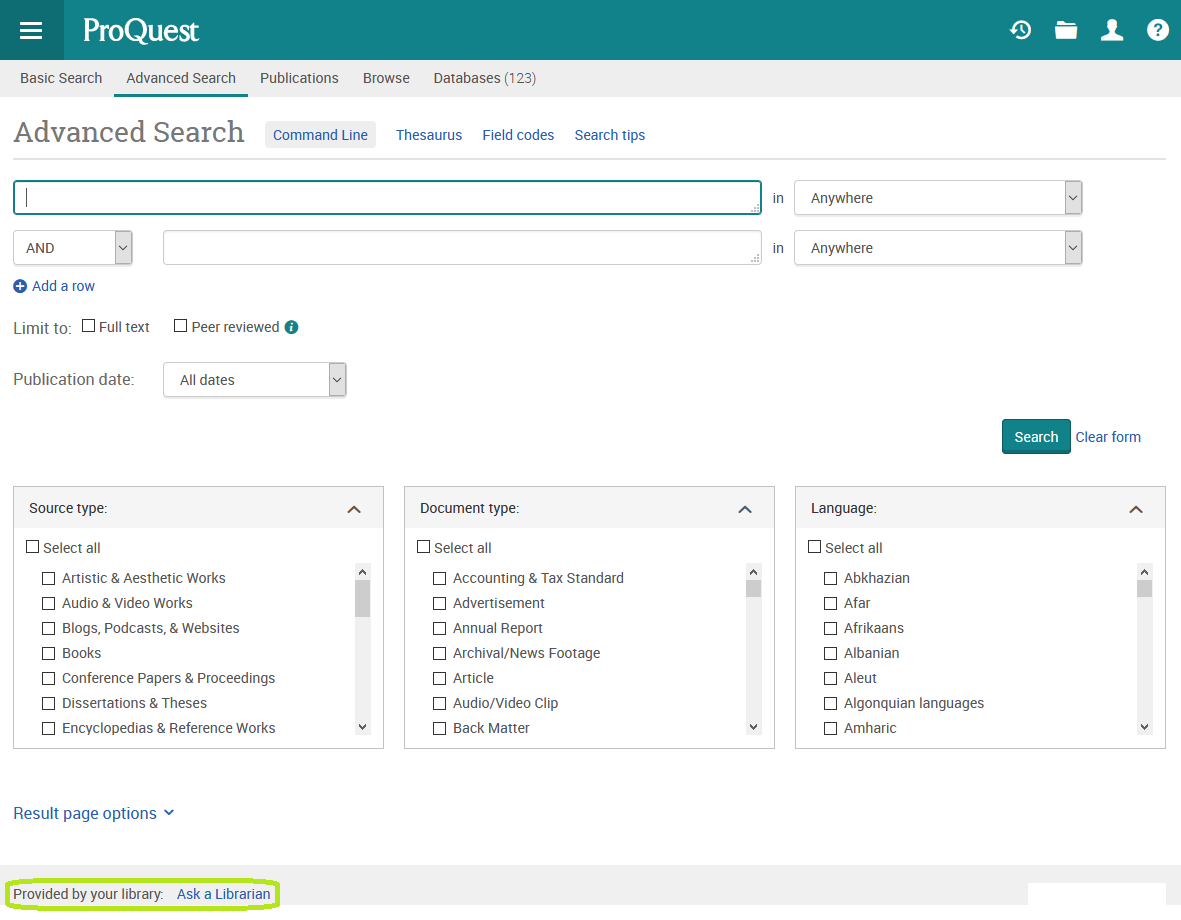Check Advertisement document type
The image size is (1181, 920).
439,604
